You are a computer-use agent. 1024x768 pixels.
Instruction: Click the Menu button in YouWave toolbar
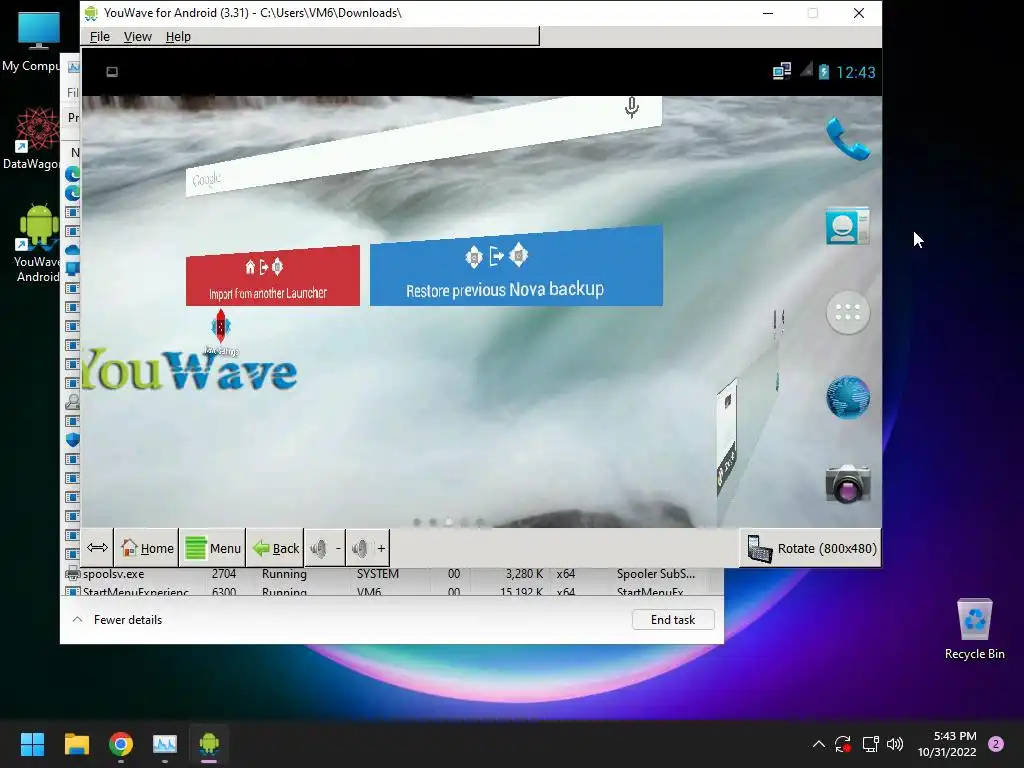pyautogui.click(x=213, y=548)
